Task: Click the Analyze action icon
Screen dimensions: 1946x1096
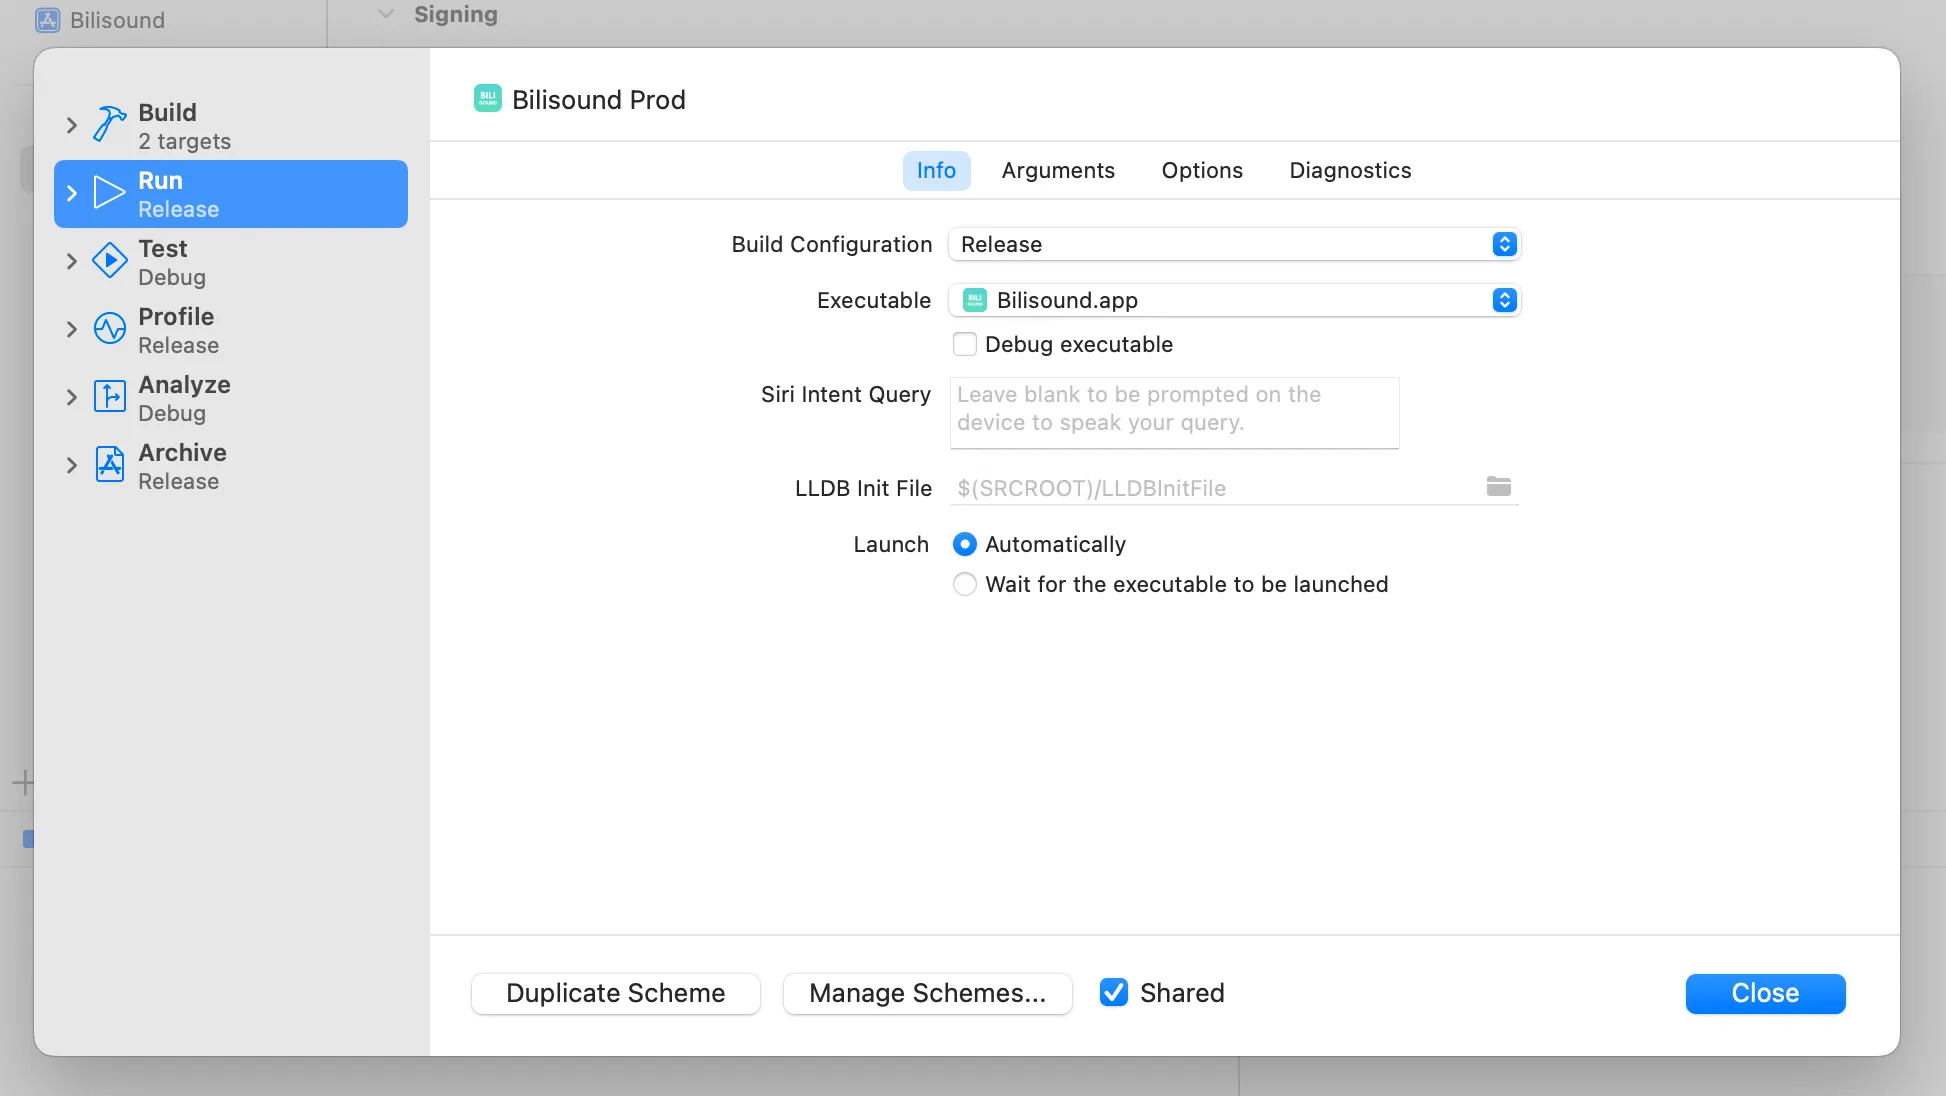Action: click(x=109, y=397)
